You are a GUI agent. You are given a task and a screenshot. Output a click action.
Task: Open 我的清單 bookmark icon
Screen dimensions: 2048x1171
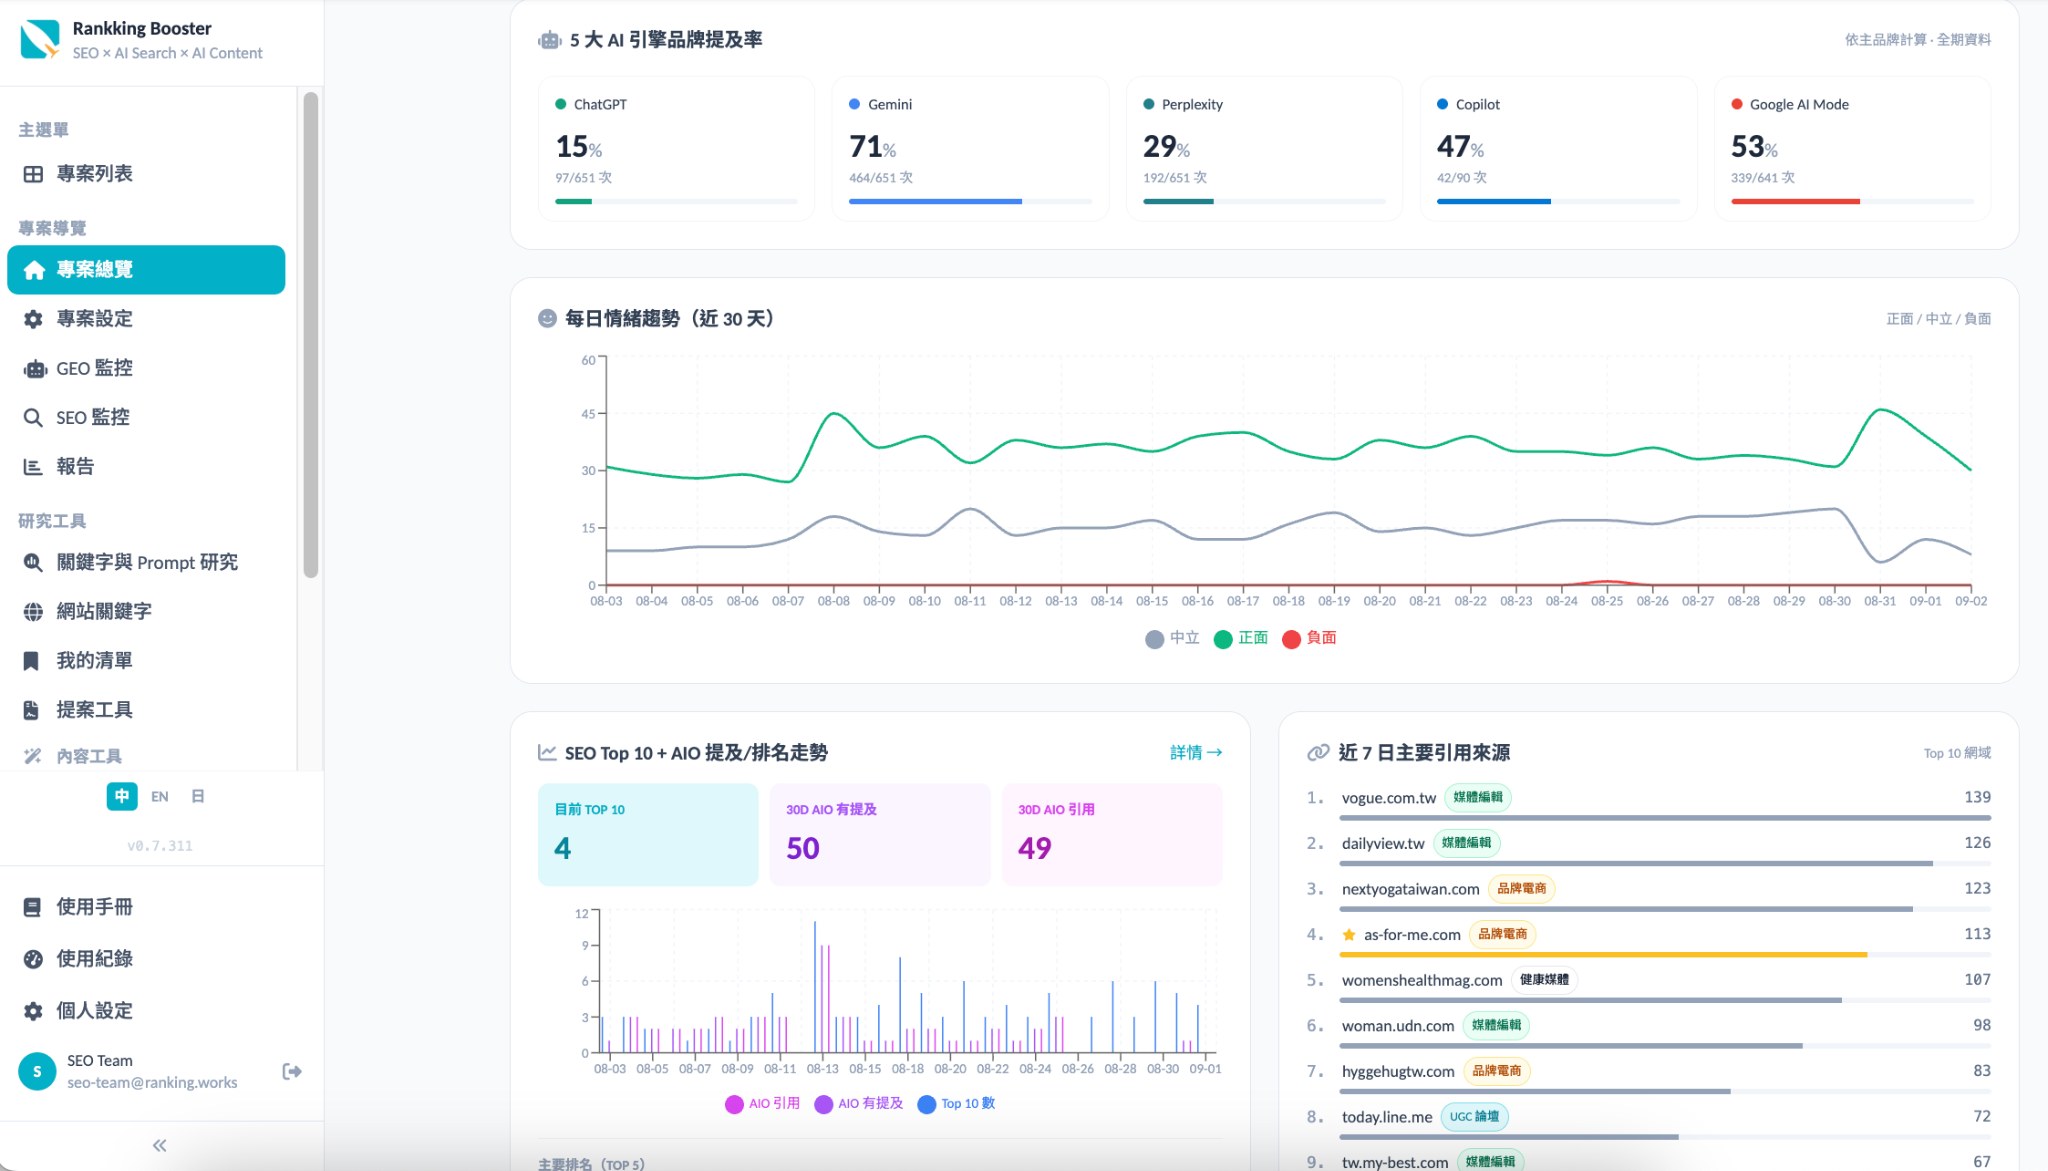tap(31, 661)
